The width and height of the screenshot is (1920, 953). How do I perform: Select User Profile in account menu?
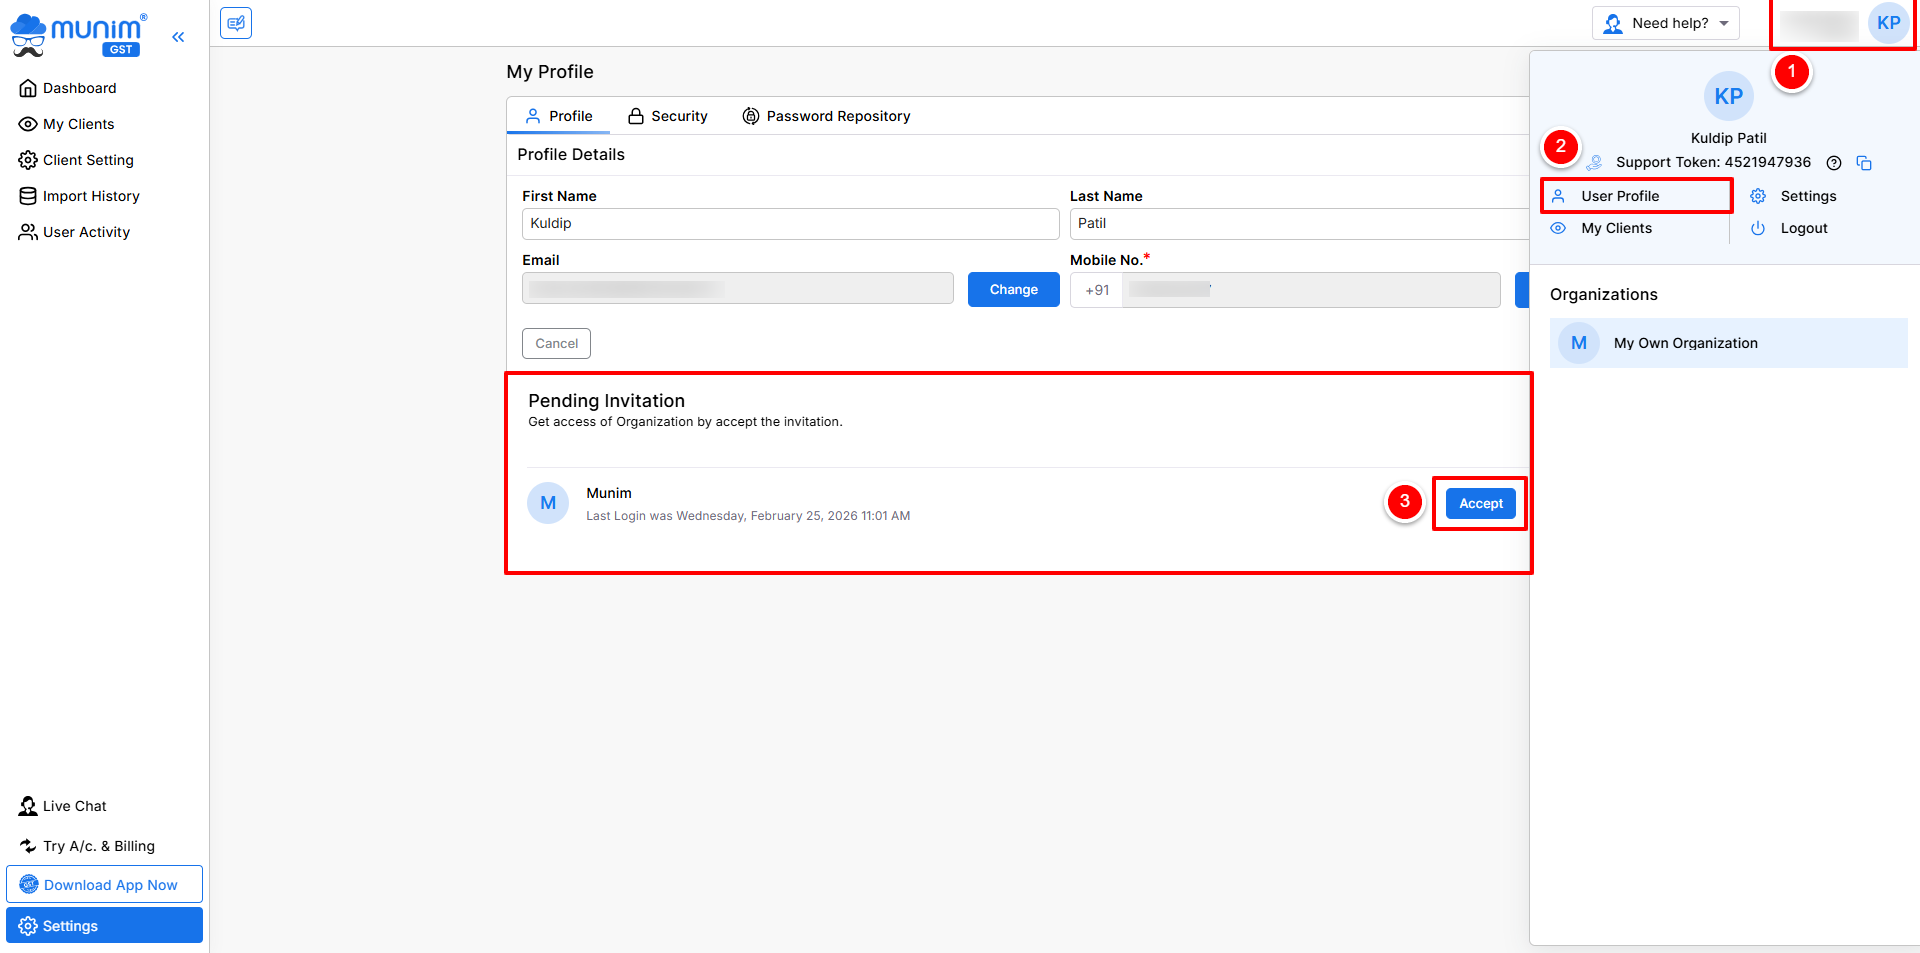click(1619, 196)
